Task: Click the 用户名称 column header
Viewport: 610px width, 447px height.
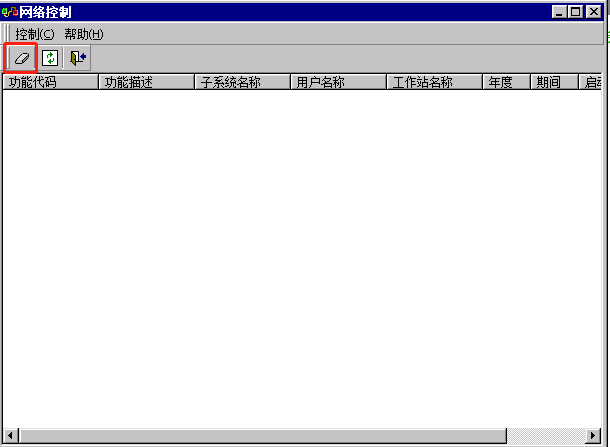Action: 338,82
